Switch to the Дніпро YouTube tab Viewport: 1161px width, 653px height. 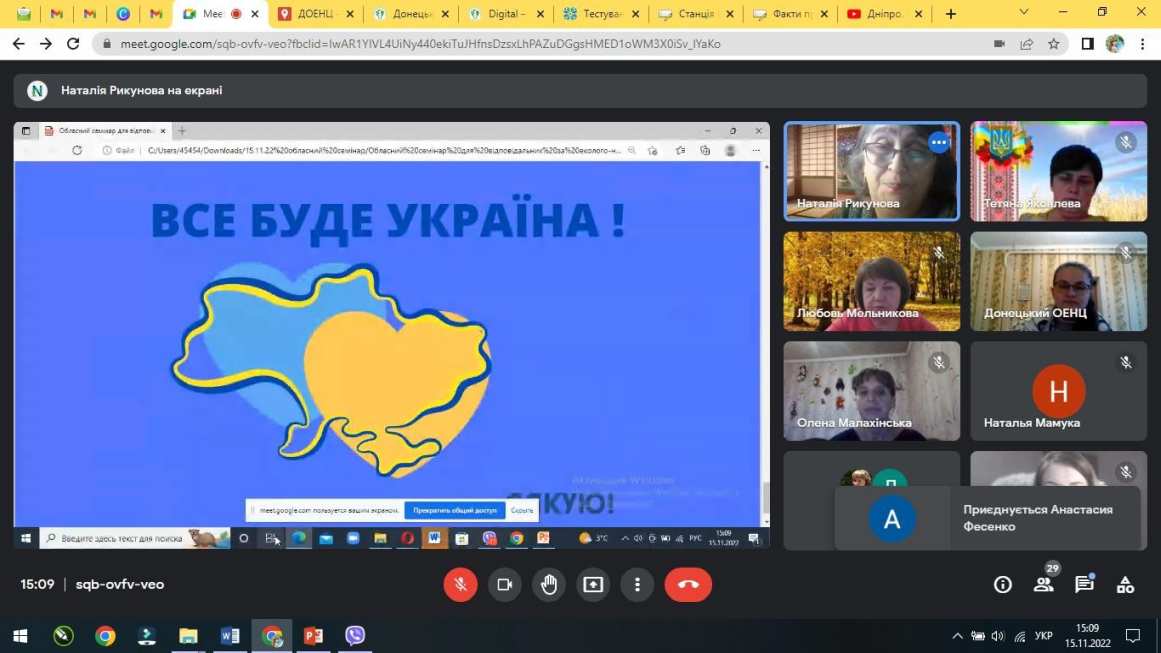(884, 14)
